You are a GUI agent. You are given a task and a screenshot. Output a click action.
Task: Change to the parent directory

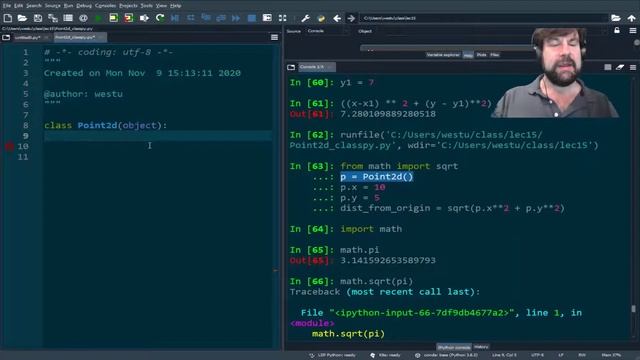point(631,18)
